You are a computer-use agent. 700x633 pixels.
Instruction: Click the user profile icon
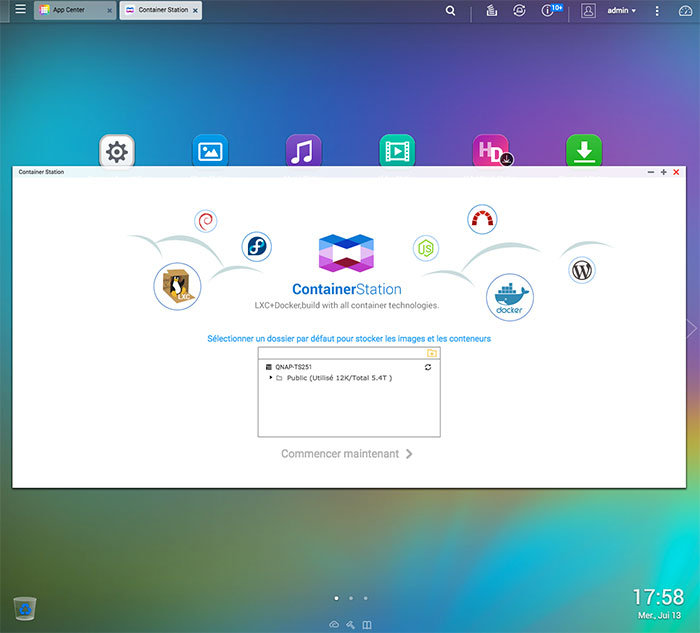tap(588, 10)
